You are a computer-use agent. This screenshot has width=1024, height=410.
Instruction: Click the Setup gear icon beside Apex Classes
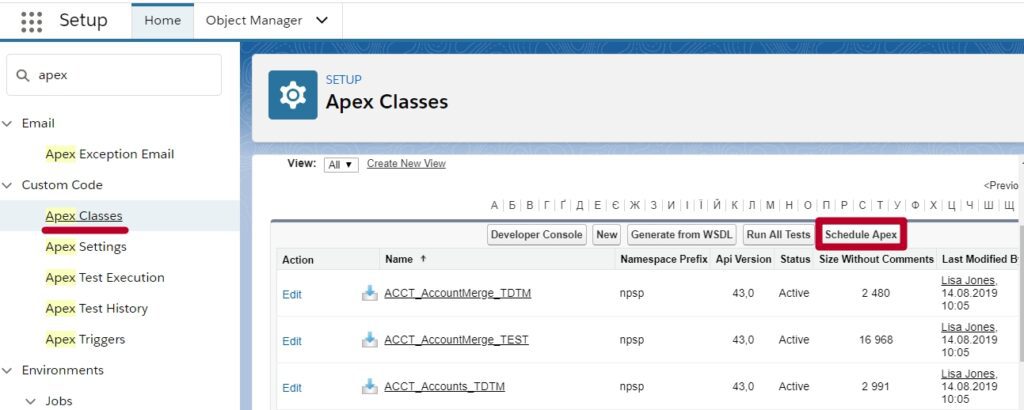tap(293, 95)
